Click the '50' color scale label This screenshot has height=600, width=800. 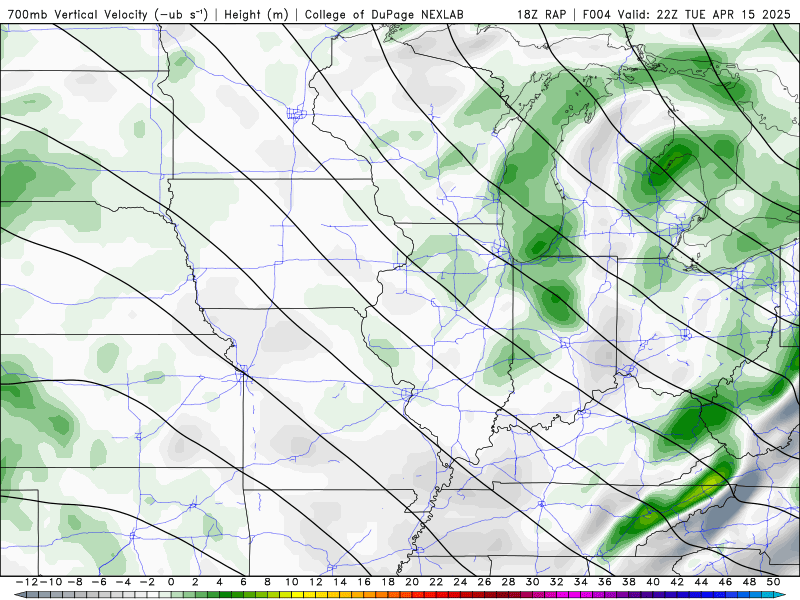(773, 582)
